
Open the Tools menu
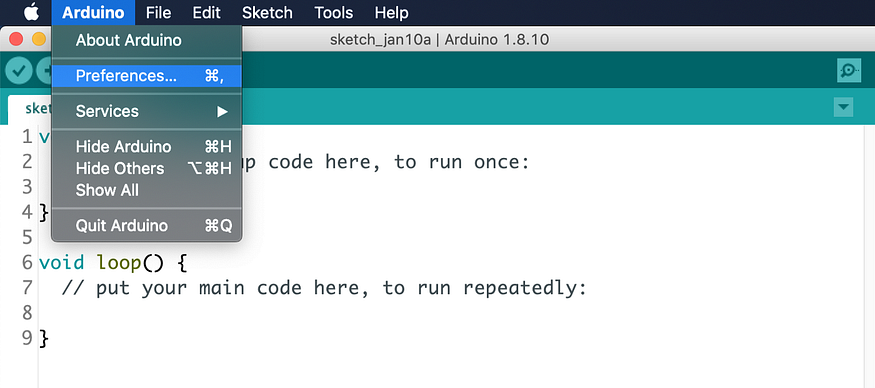(334, 12)
